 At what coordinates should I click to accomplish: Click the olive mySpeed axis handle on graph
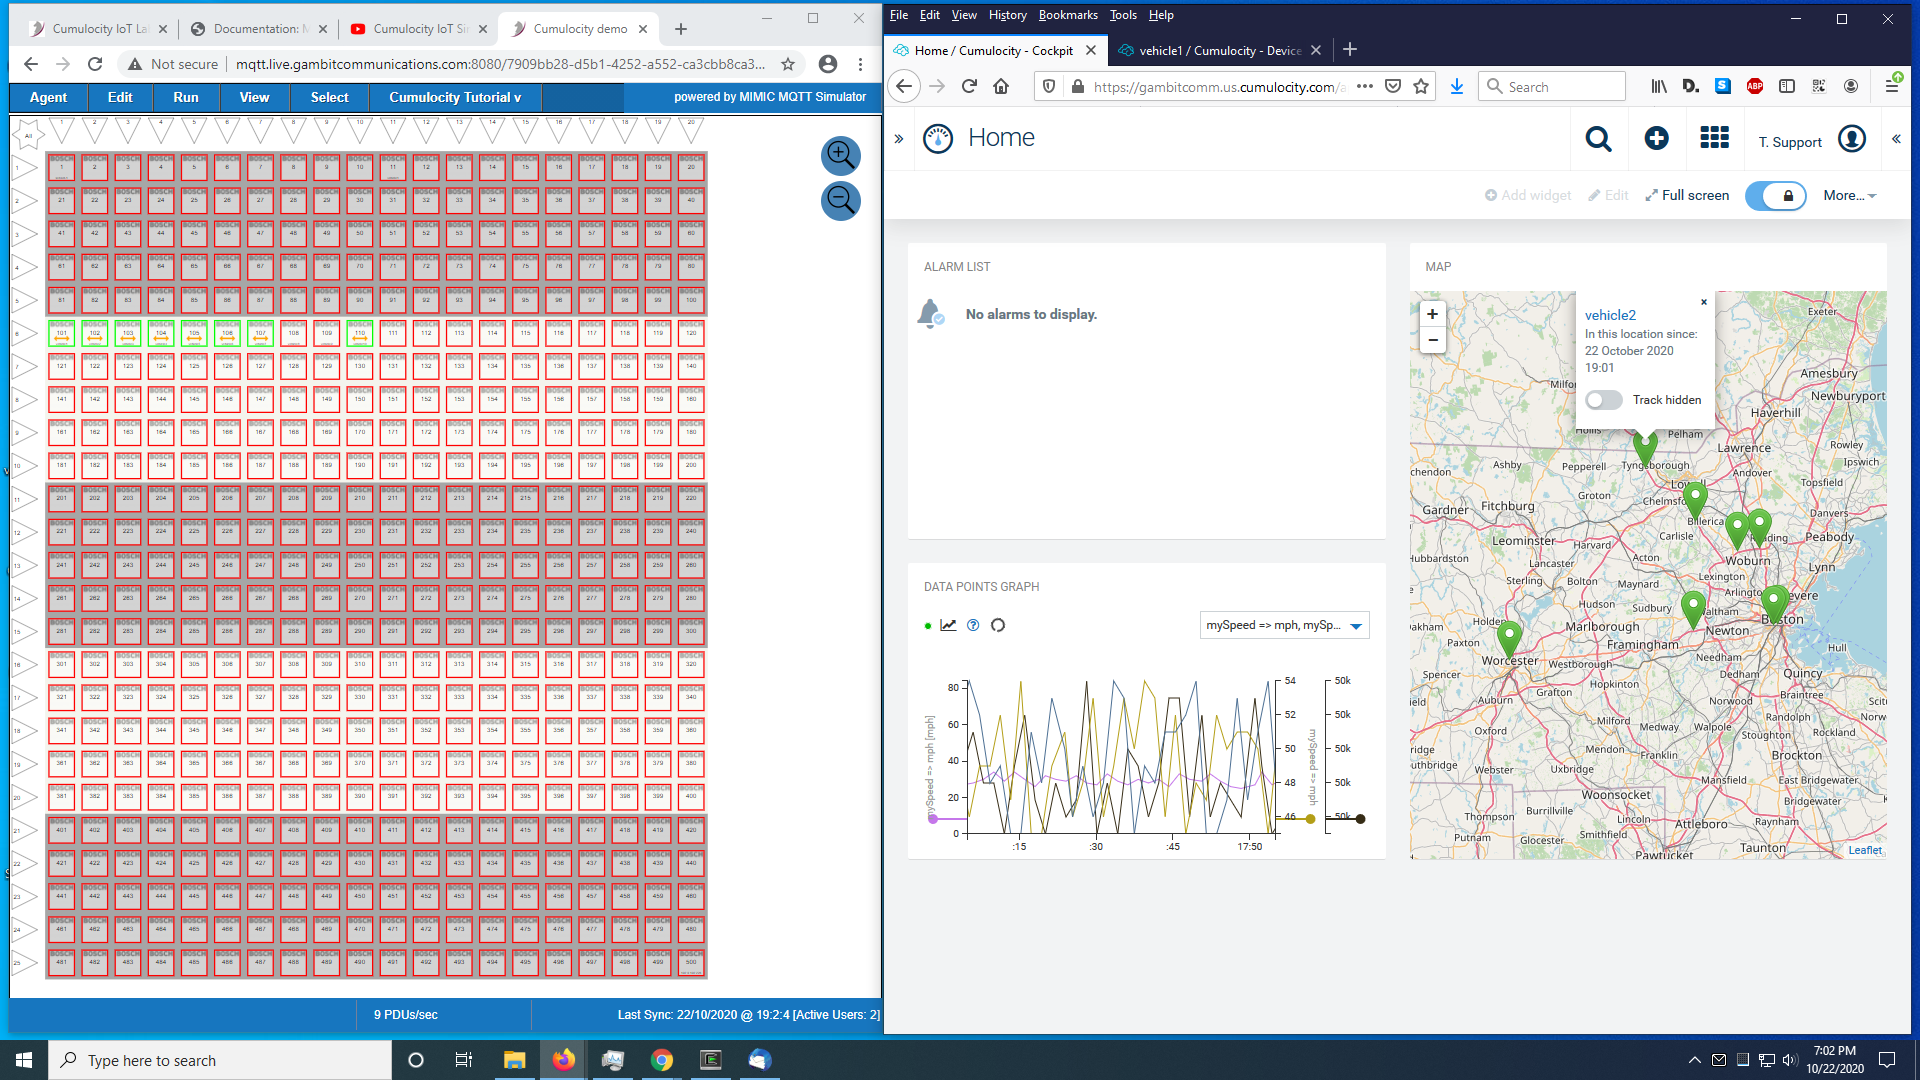click(1310, 819)
